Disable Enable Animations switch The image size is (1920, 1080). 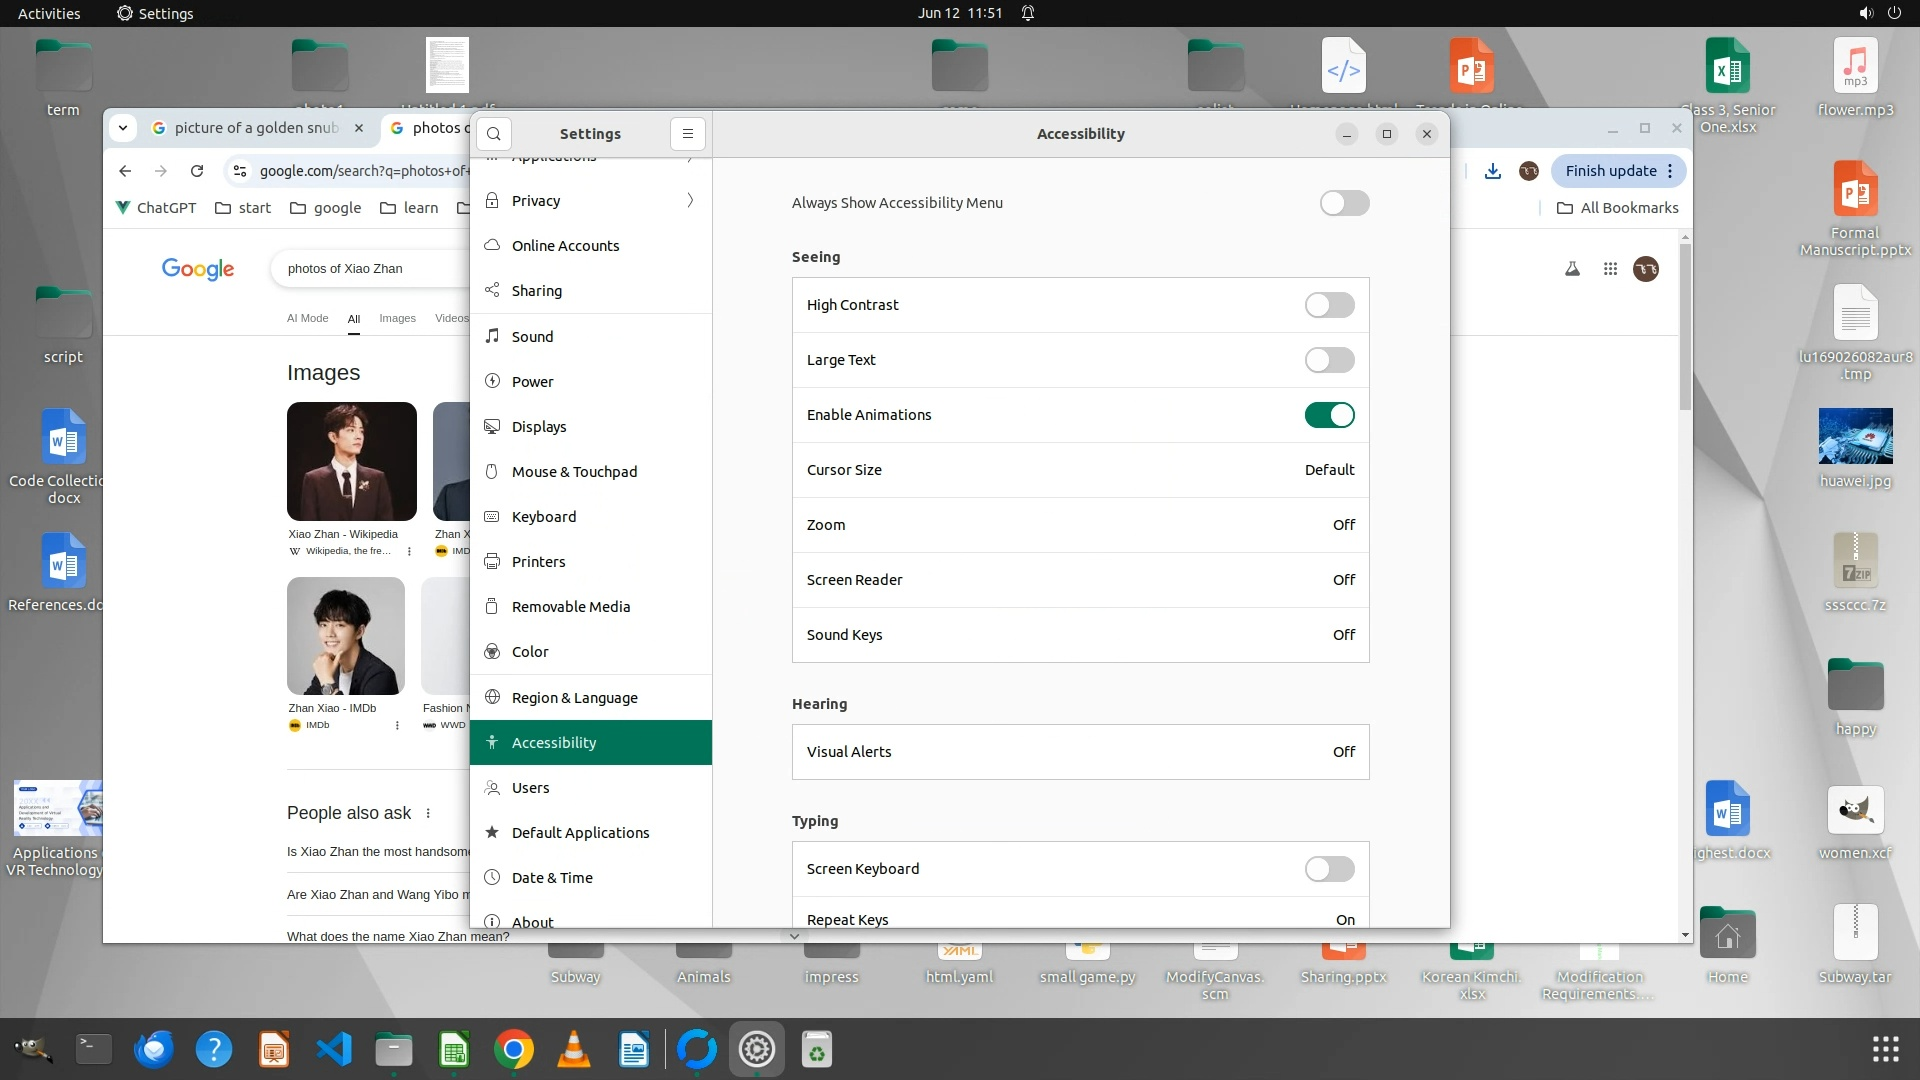pyautogui.click(x=1329, y=415)
